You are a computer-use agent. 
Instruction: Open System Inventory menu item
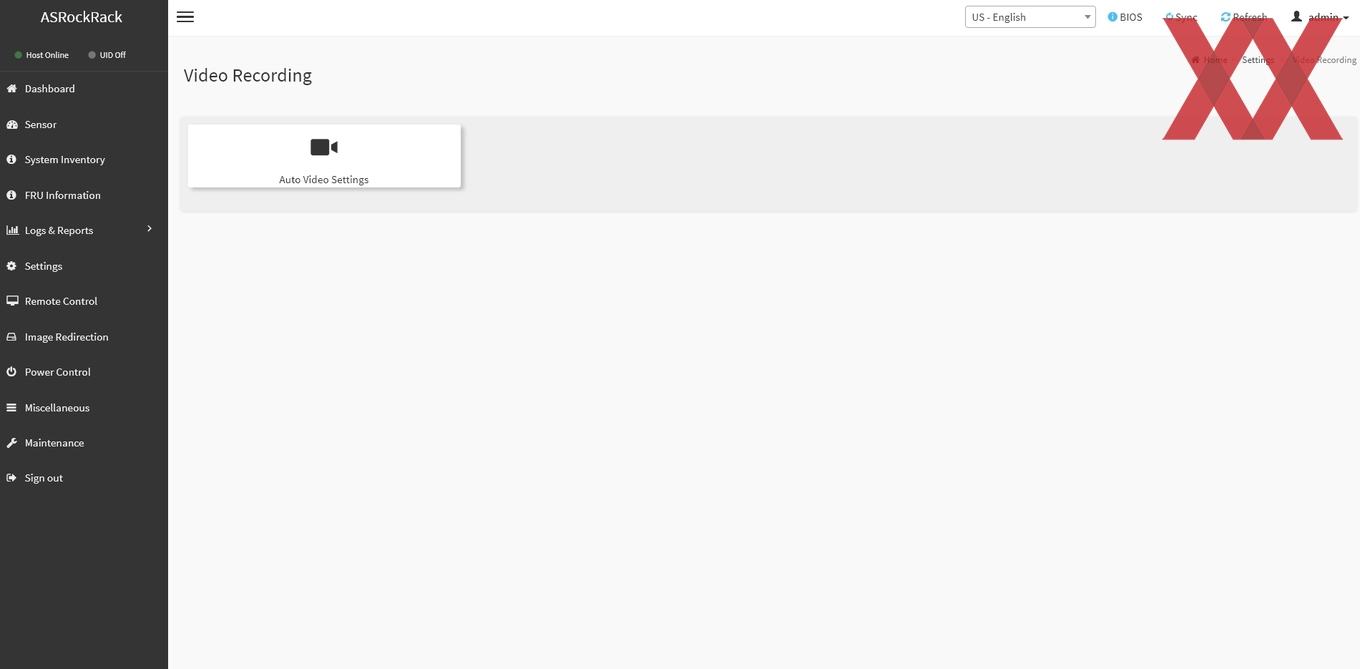(x=64, y=160)
